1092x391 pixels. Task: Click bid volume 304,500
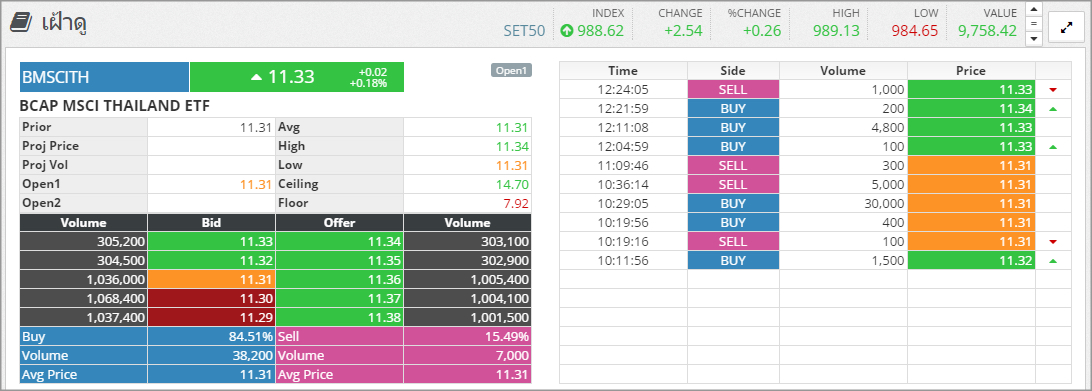[84, 260]
